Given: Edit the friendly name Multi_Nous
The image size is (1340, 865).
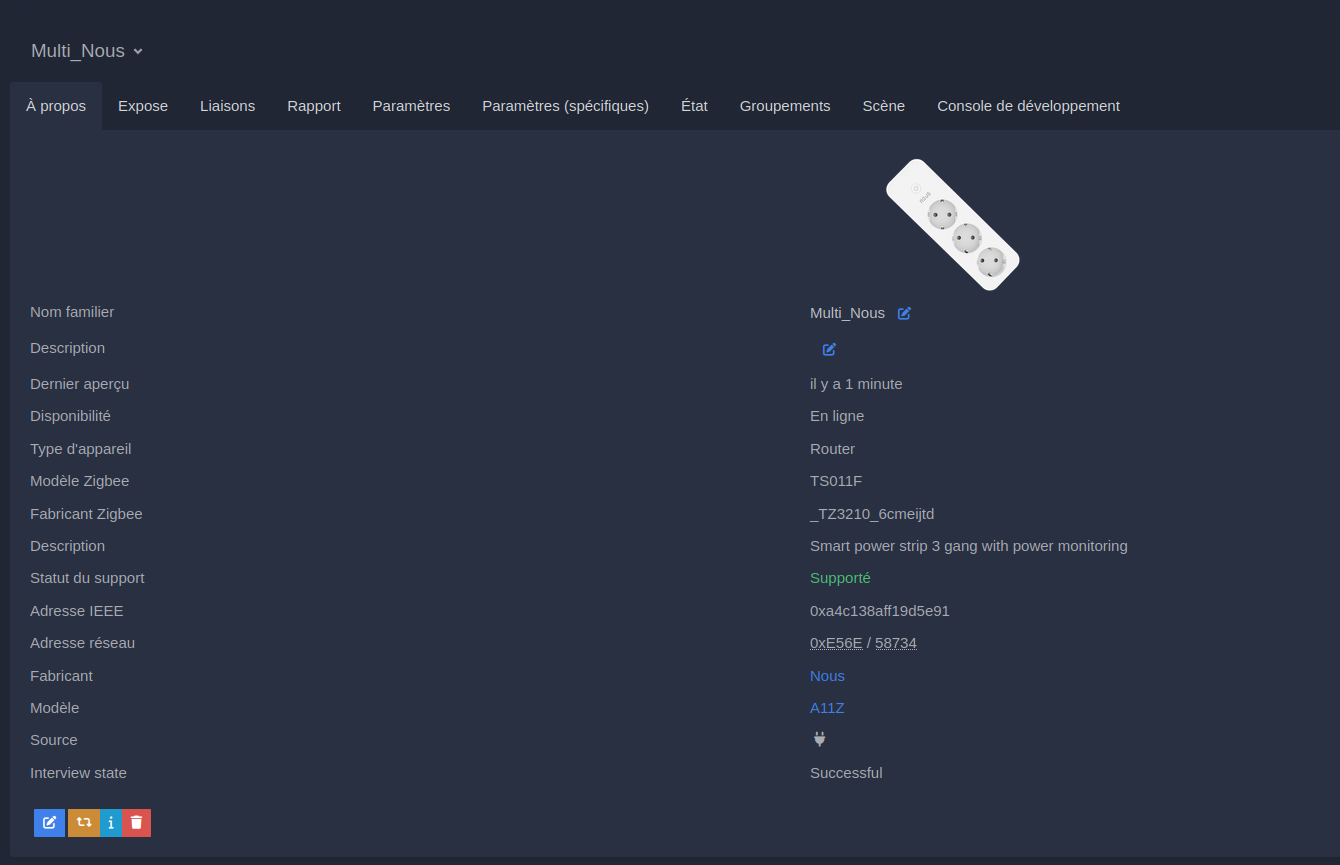Looking at the screenshot, I should click(904, 313).
